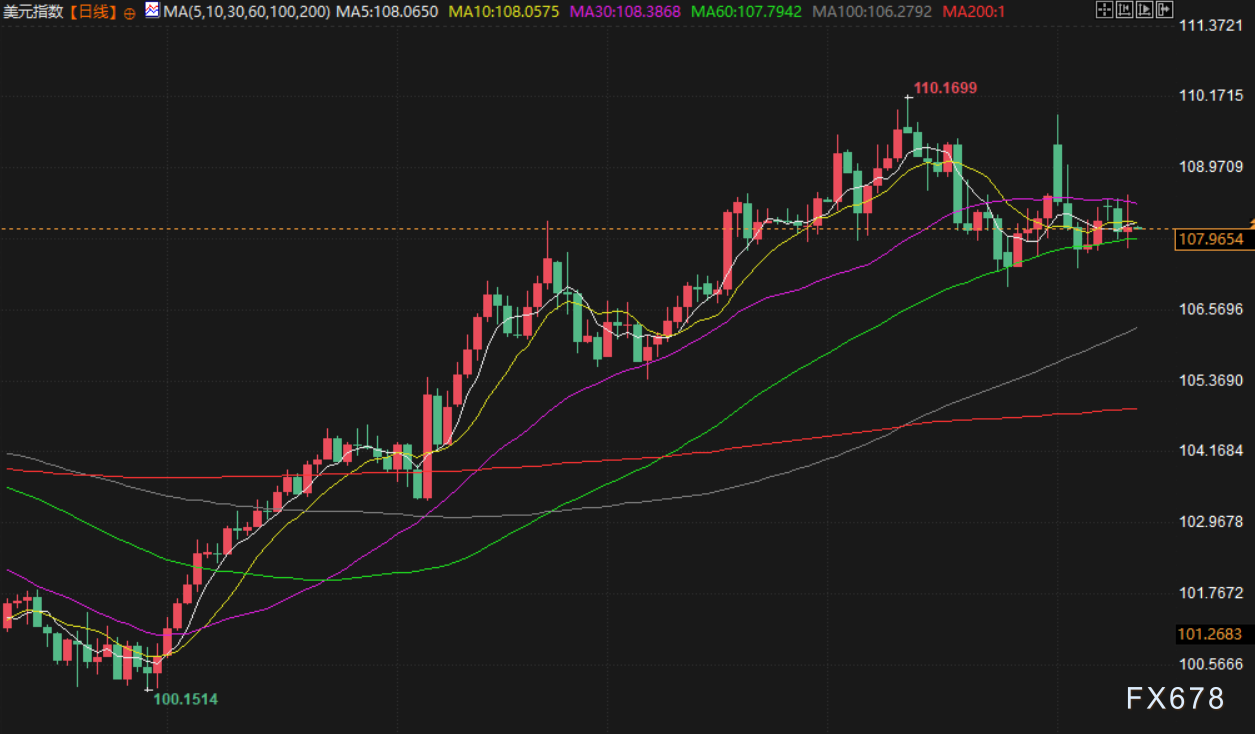Click the small orange lightning marker on price axis

click(1250, 219)
